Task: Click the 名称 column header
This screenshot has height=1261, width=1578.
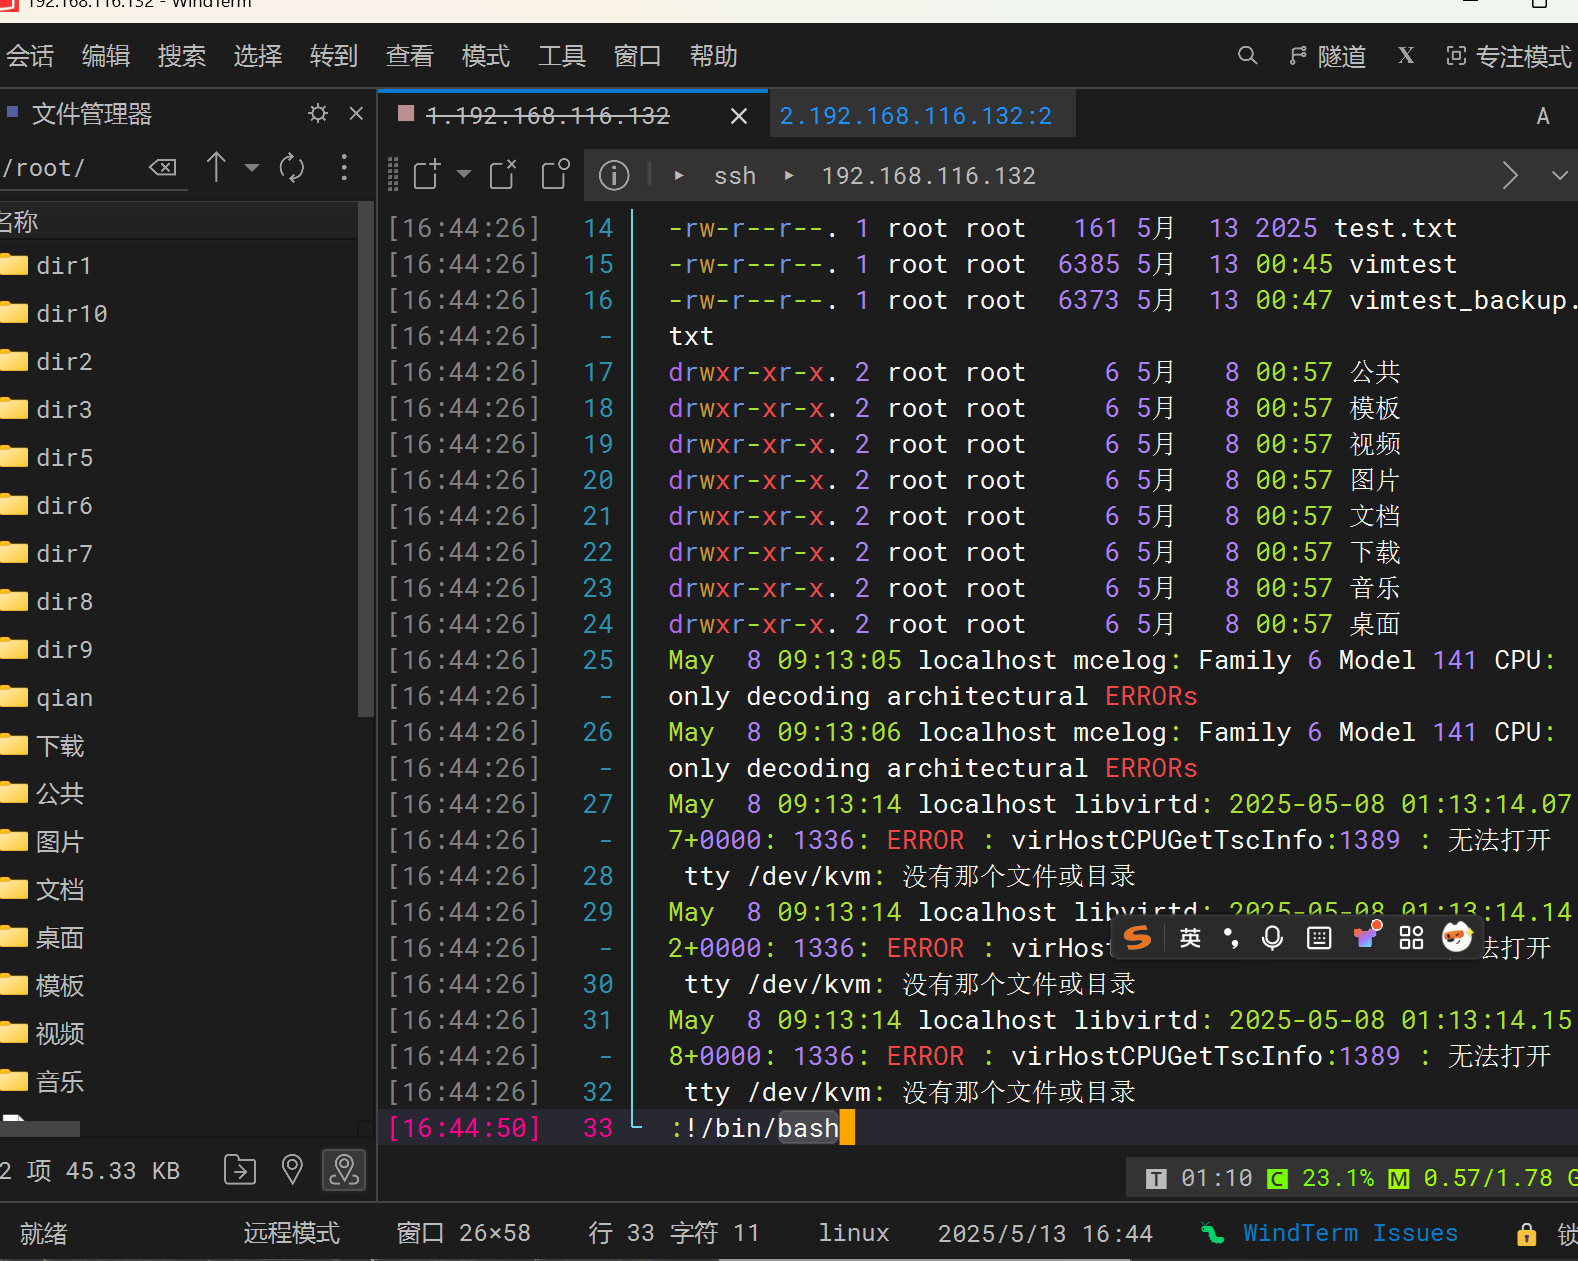Action: coord(178,221)
